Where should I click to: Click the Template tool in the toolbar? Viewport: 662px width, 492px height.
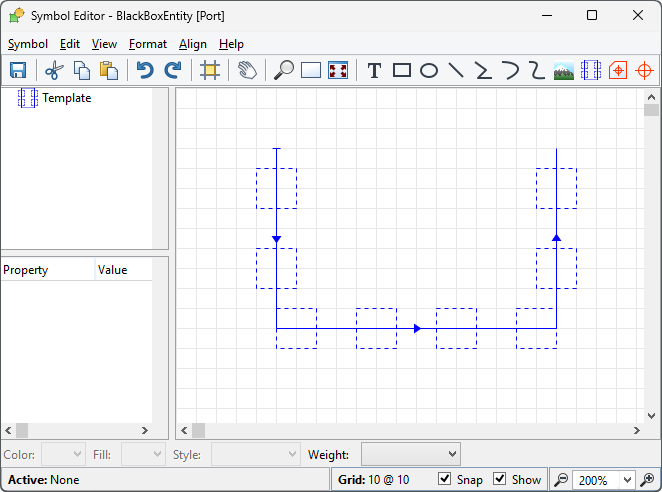coord(591,71)
